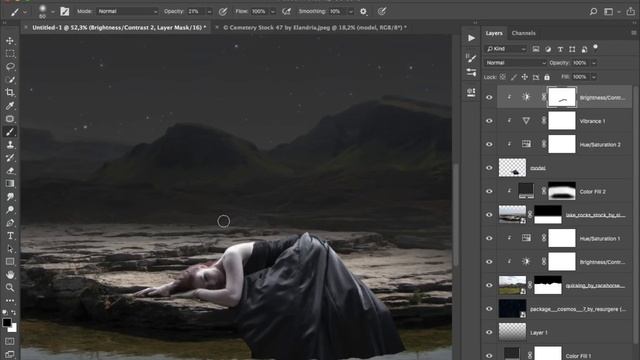Open the layer blend mode dropdown
Viewport: 640px width, 360px height.
[x=515, y=63]
